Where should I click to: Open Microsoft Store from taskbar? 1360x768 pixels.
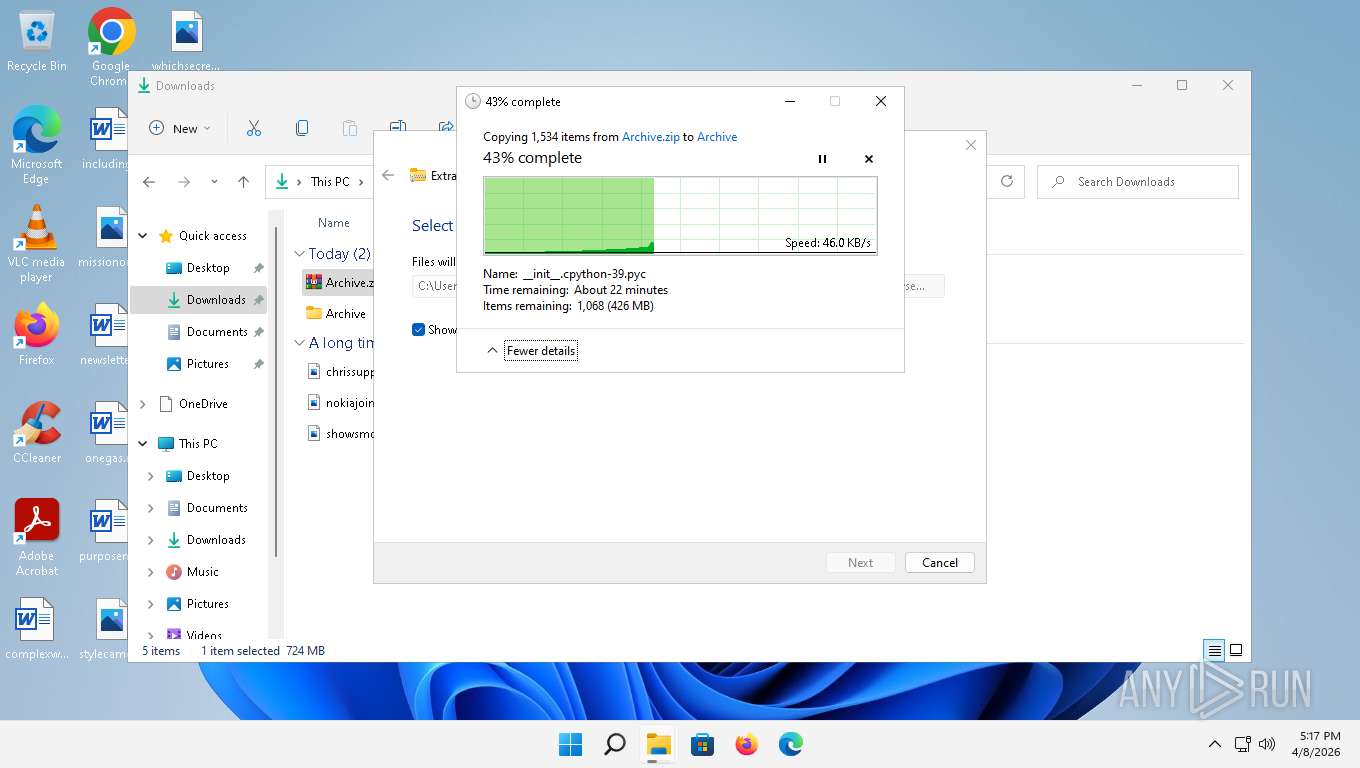(x=702, y=744)
